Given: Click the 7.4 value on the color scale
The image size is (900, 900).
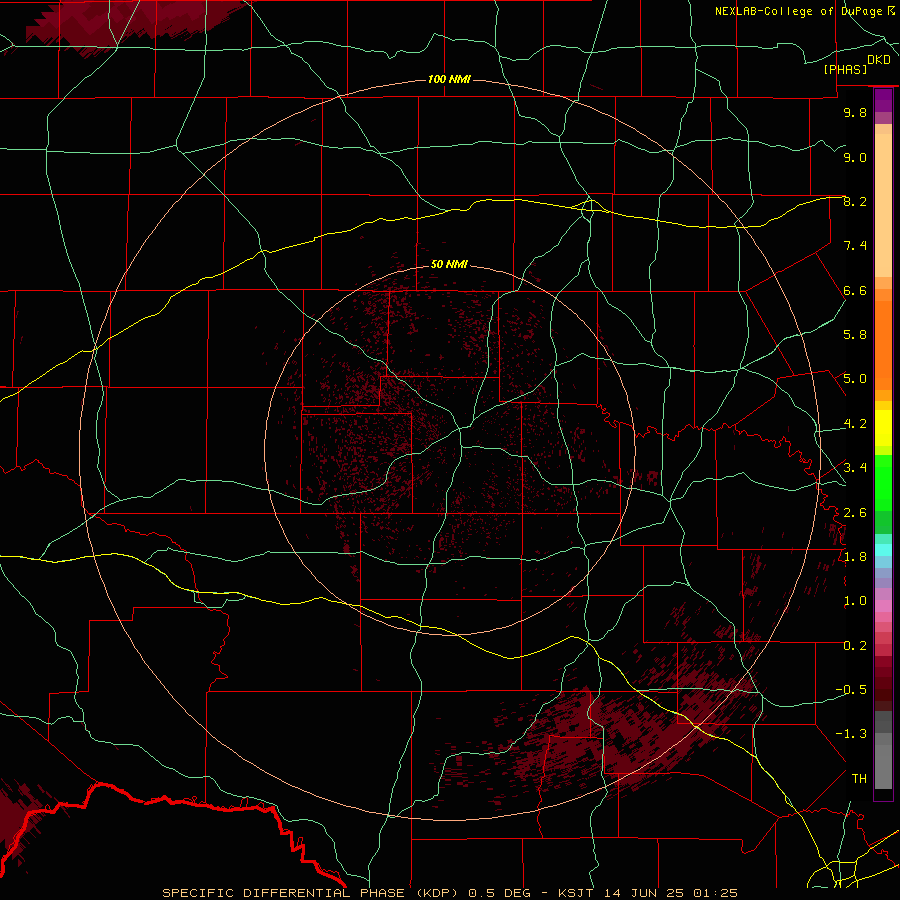Looking at the screenshot, I should tap(855, 246).
